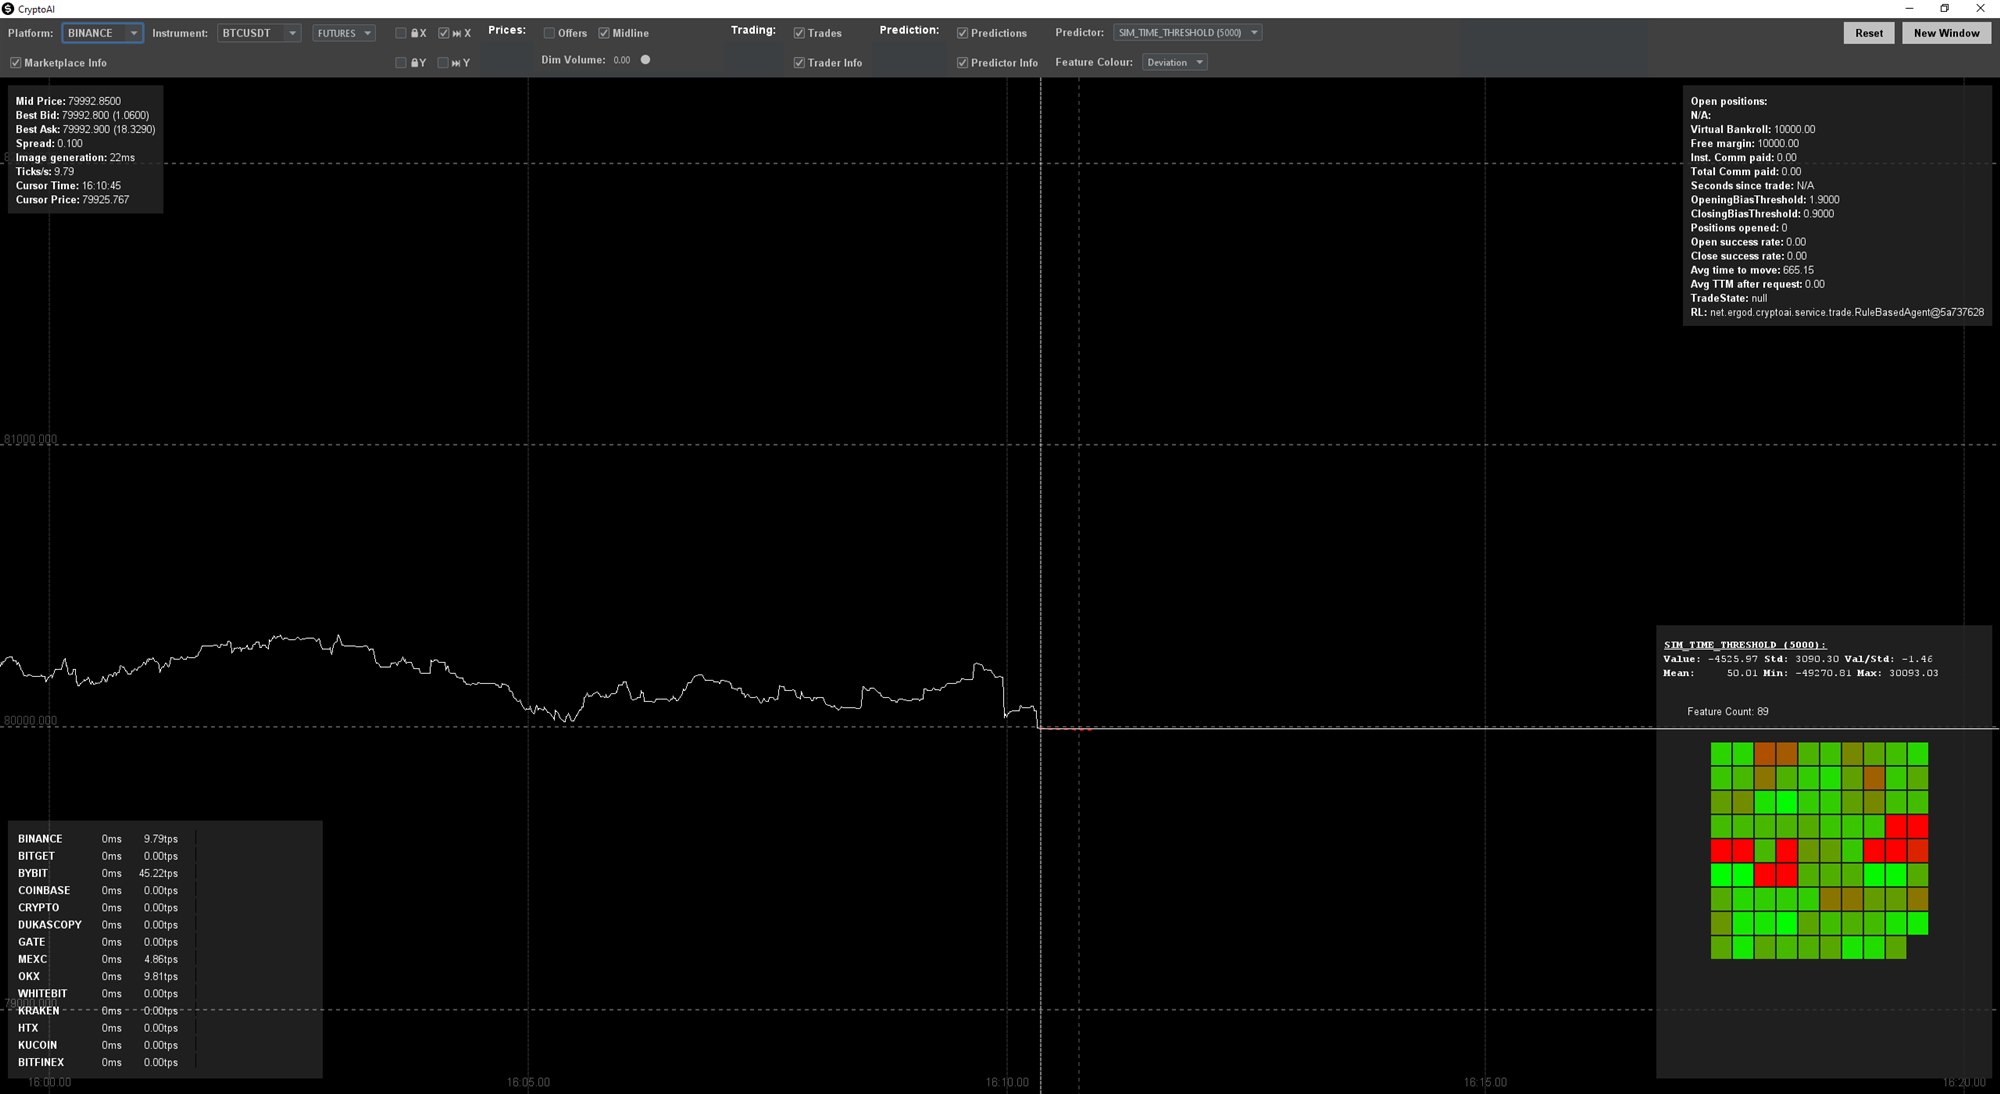2000x1094 pixels.
Task: Click the Feature Count: 89 label
Action: [1728, 712]
